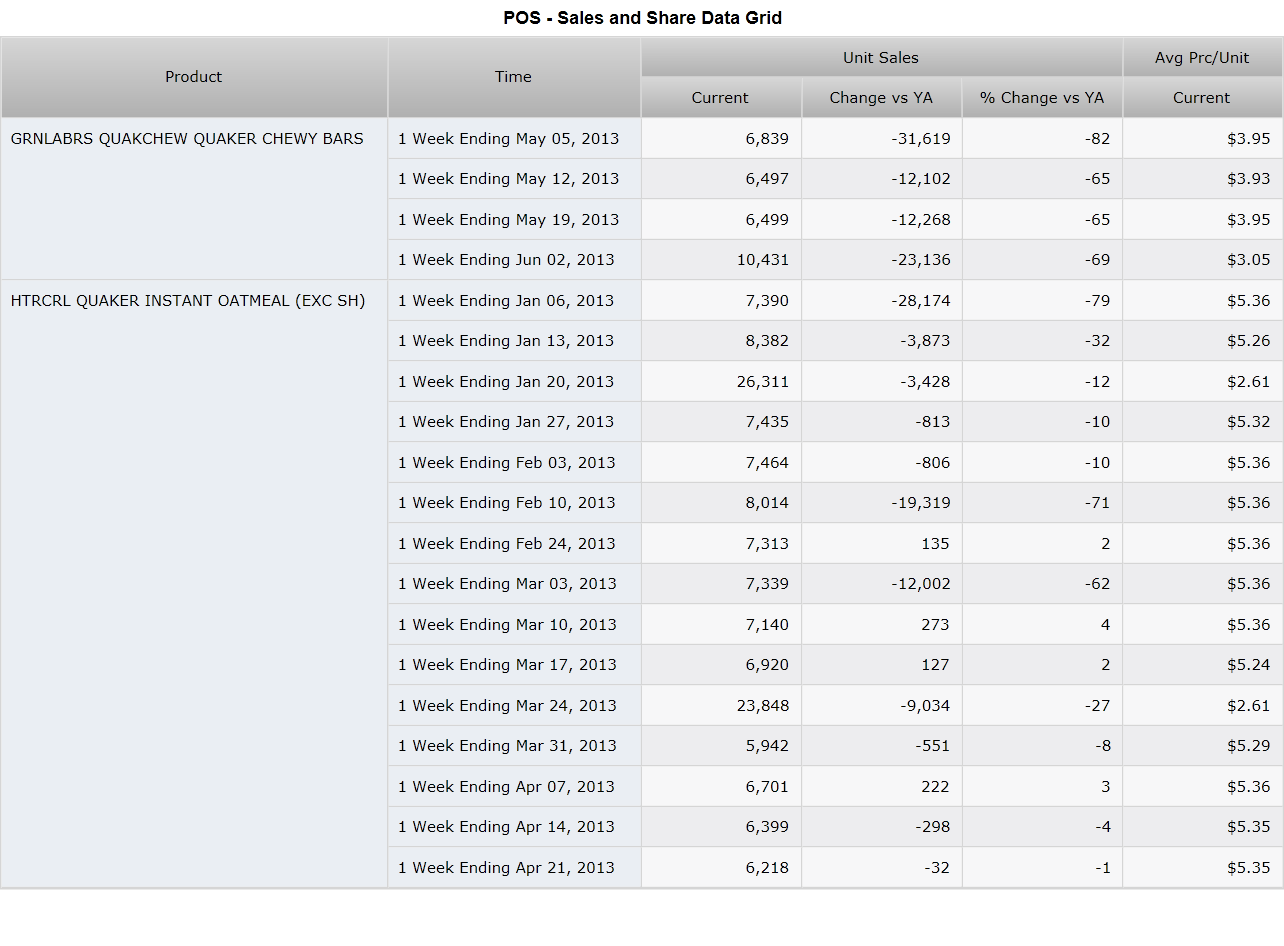Select the 1 Week Ending May 12, 2013 row
Viewport: 1284px width, 946px height.
pyautogui.click(x=514, y=179)
